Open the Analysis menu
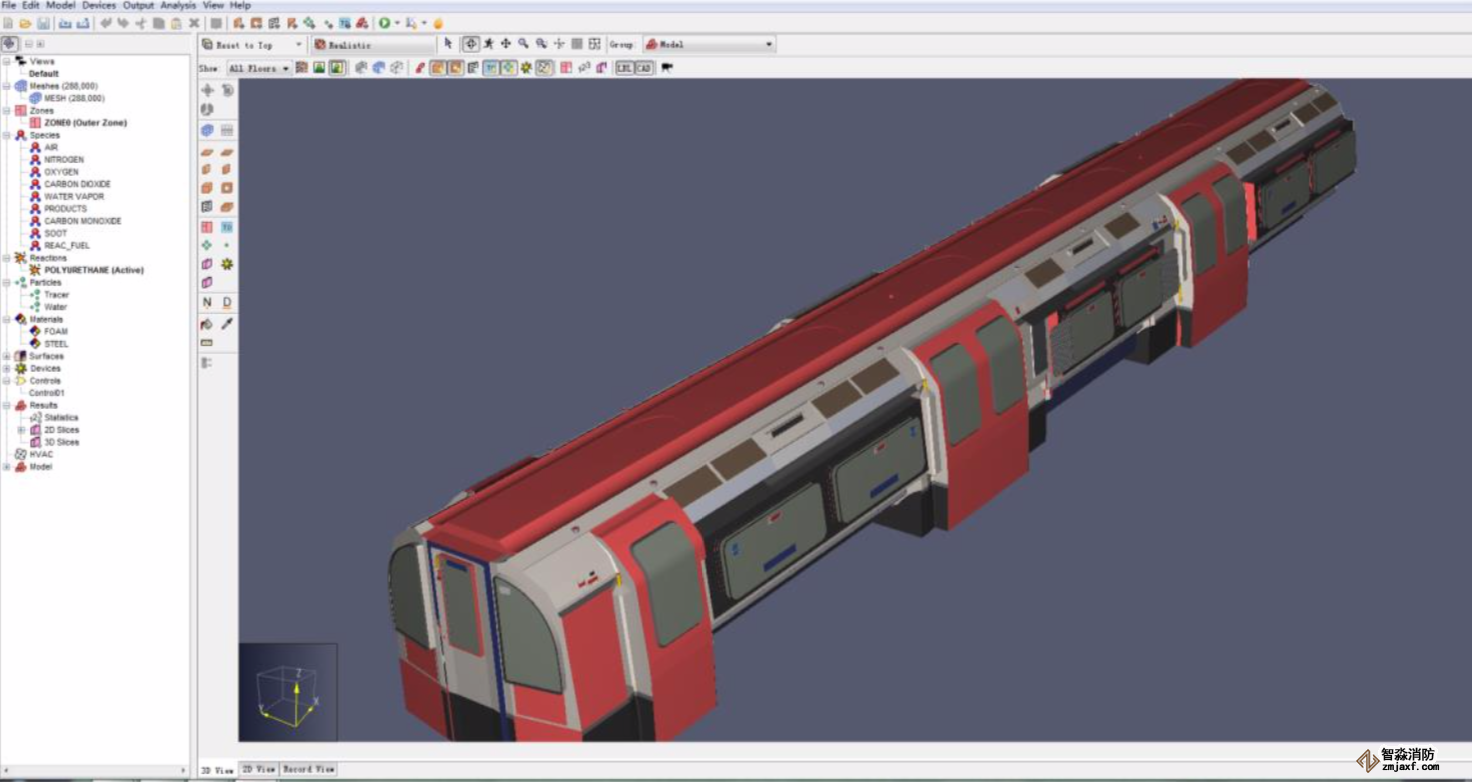 [x=178, y=6]
